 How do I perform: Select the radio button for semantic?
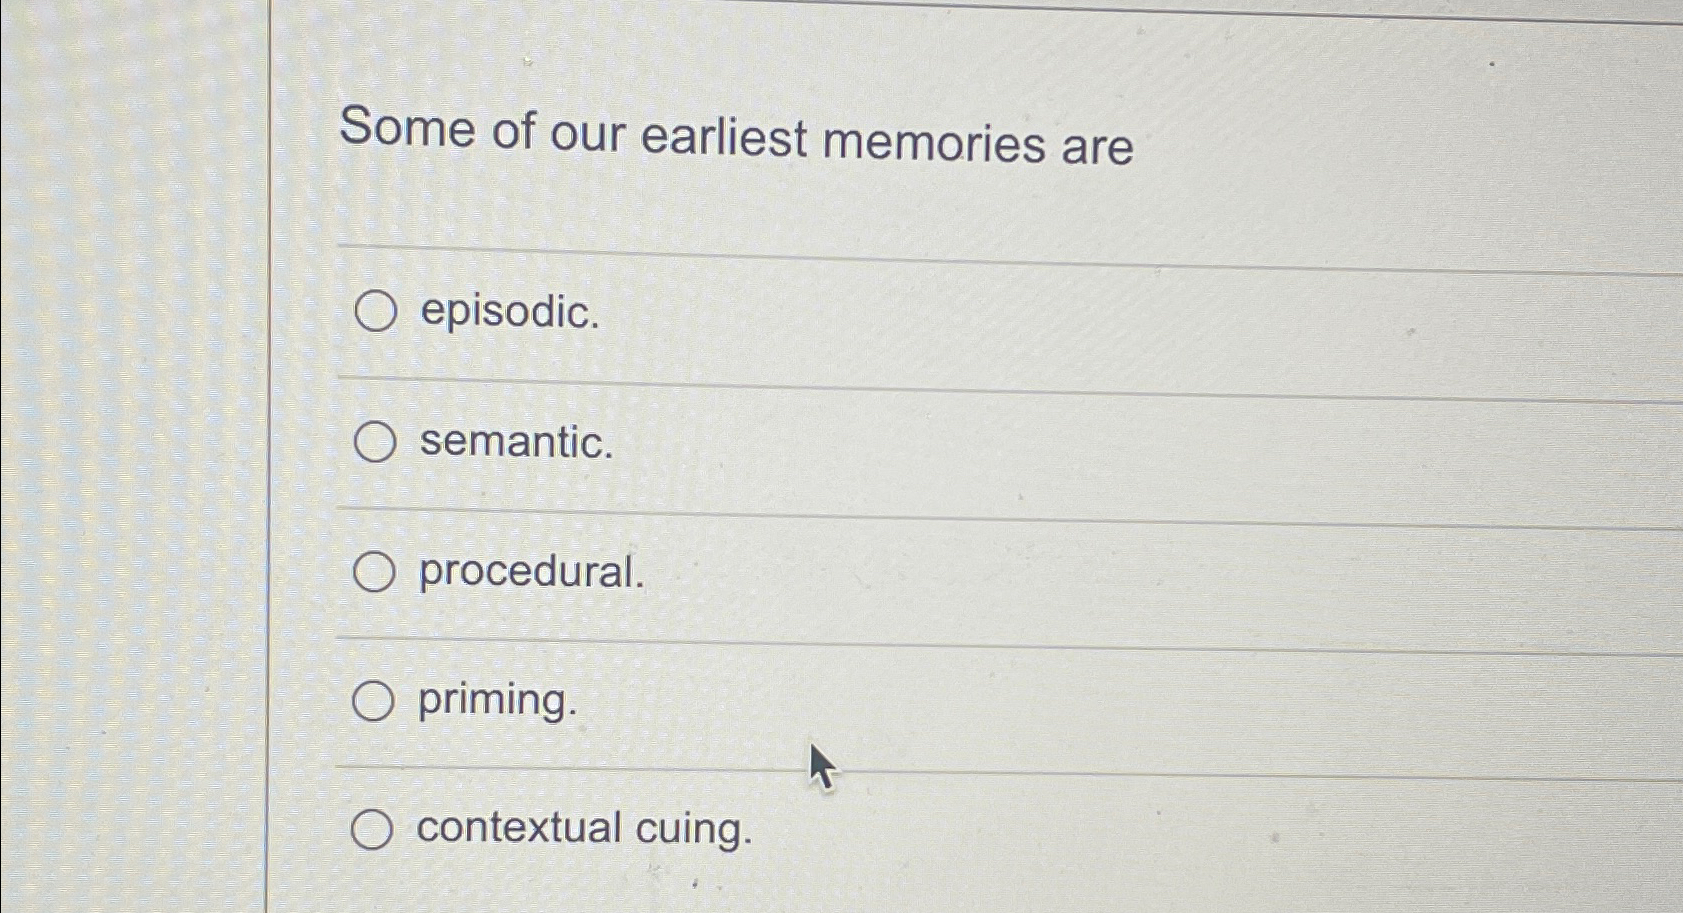tap(374, 441)
